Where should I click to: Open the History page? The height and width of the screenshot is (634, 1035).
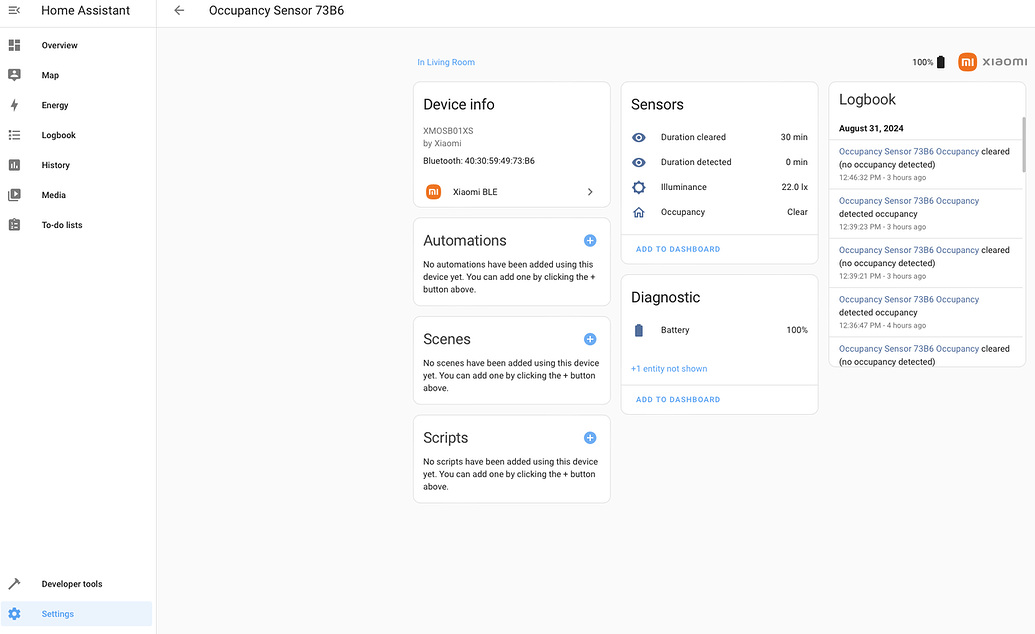55,165
